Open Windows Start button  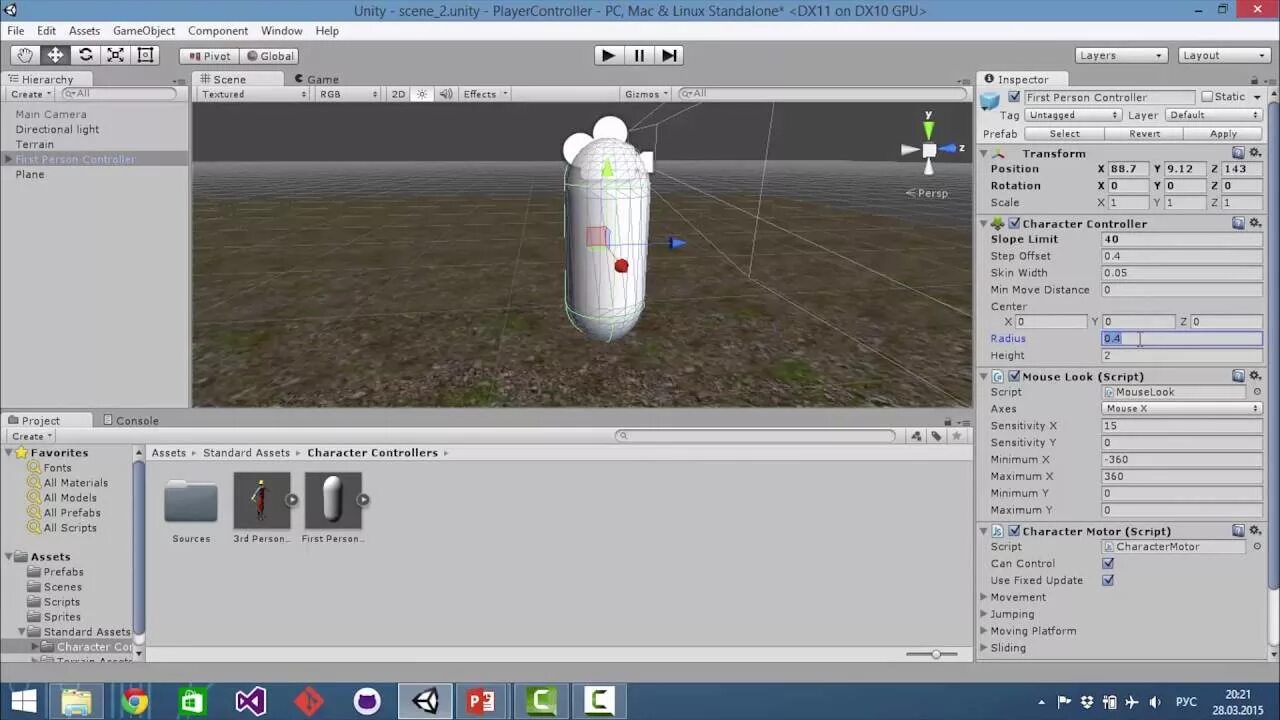tap(23, 701)
